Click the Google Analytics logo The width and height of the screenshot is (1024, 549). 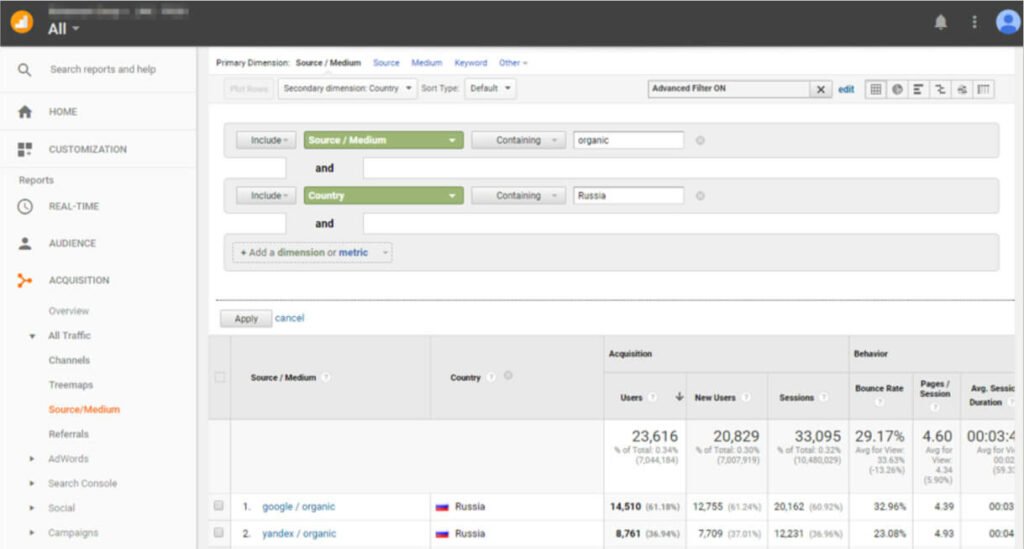click(x=22, y=22)
